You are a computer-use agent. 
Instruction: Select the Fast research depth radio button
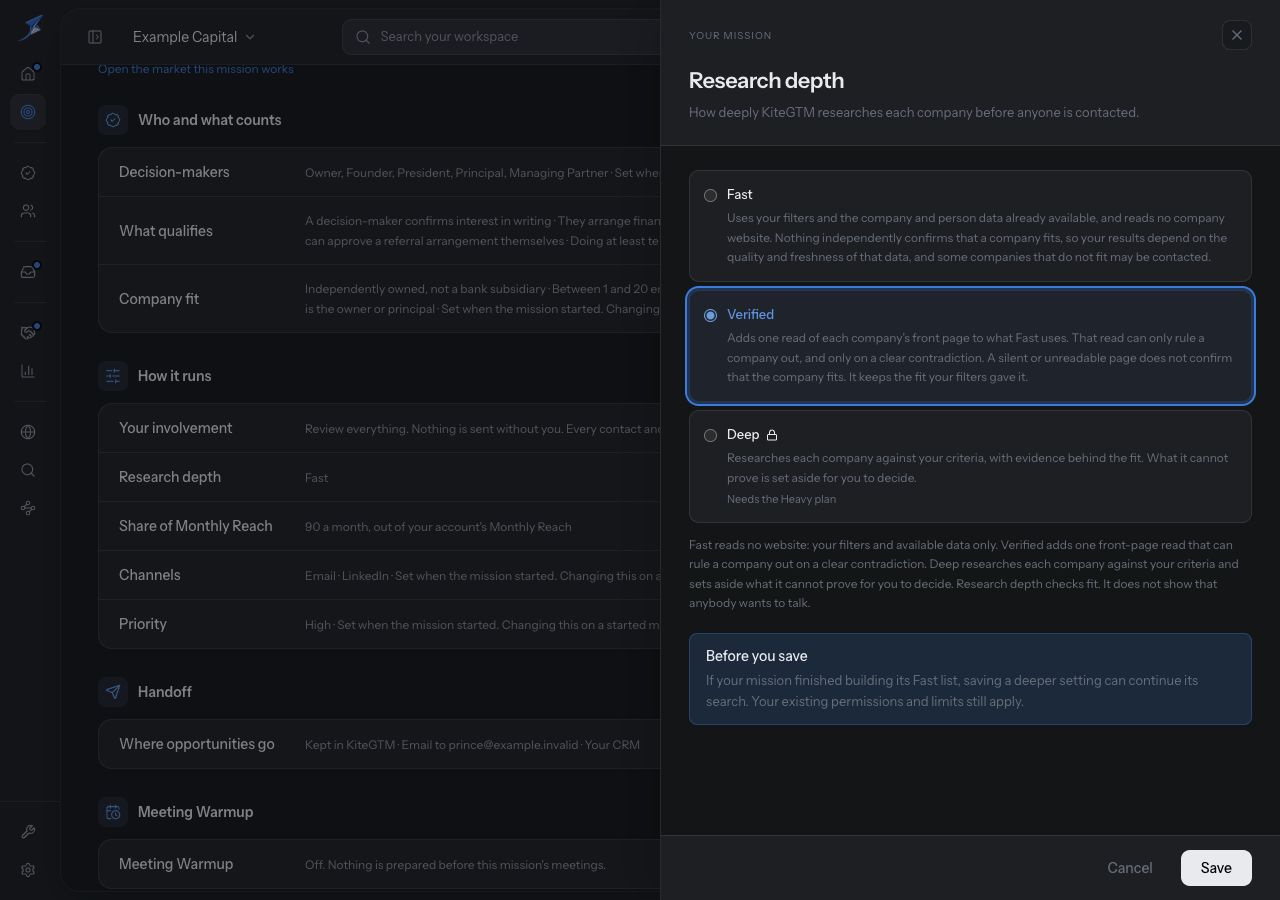tap(710, 195)
